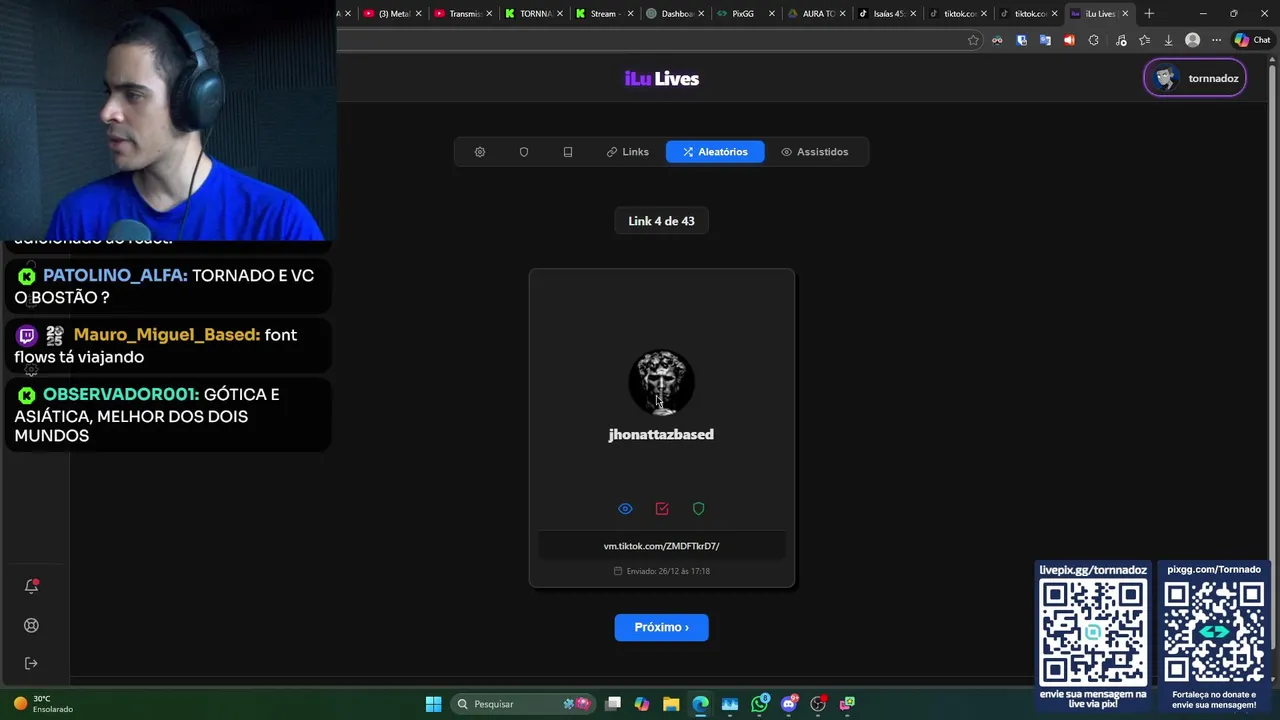Open WhatsApp from the taskbar
Viewport: 1280px width, 720px height.
(x=760, y=704)
